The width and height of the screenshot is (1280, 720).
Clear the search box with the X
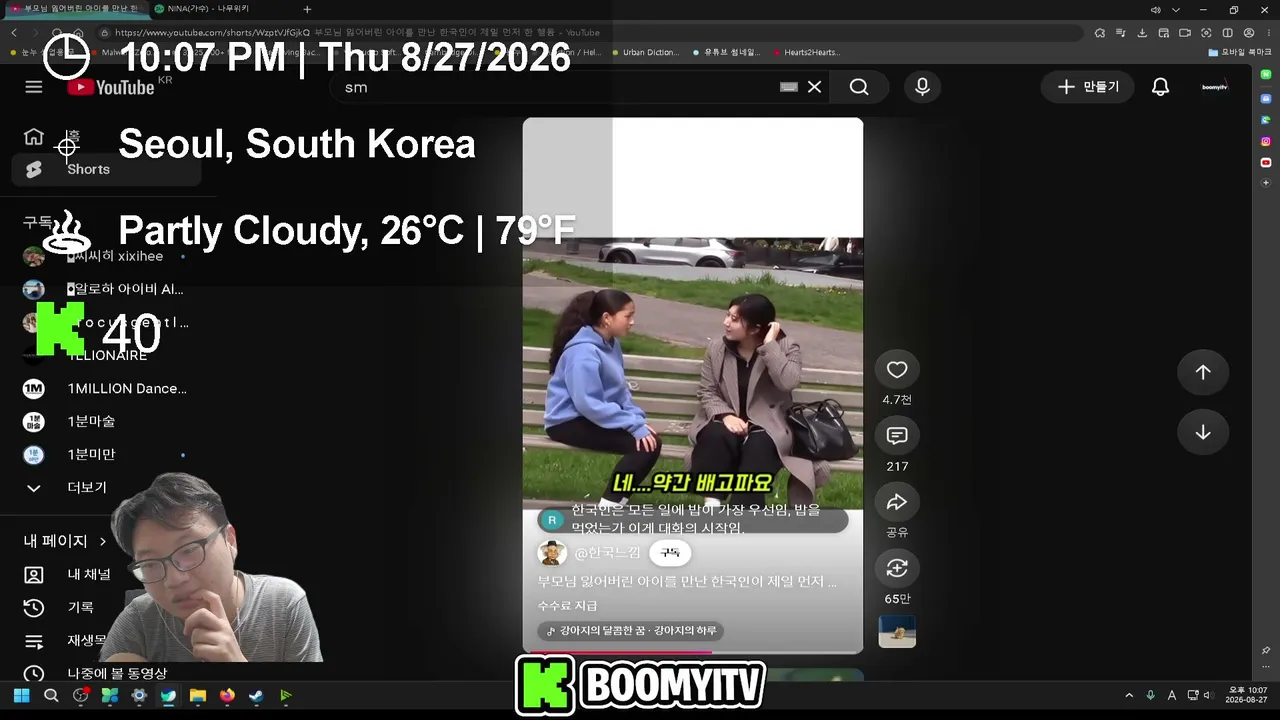pyautogui.click(x=814, y=87)
